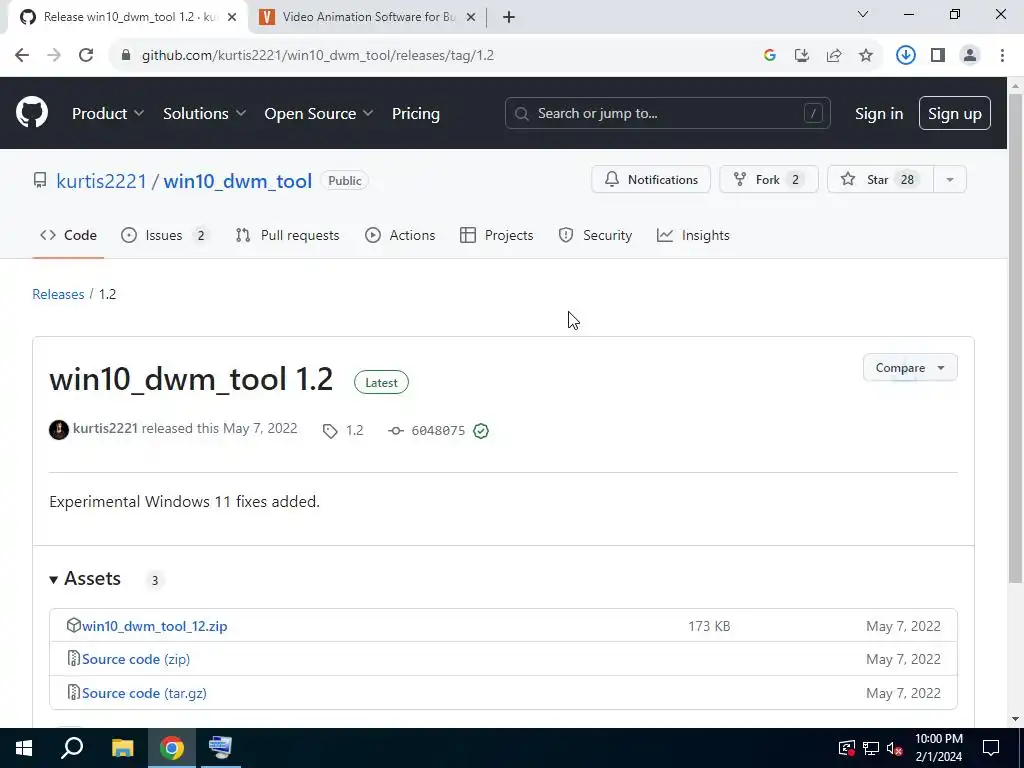Reload the page with refresh icon
This screenshot has height=768, width=1024.
86,56
